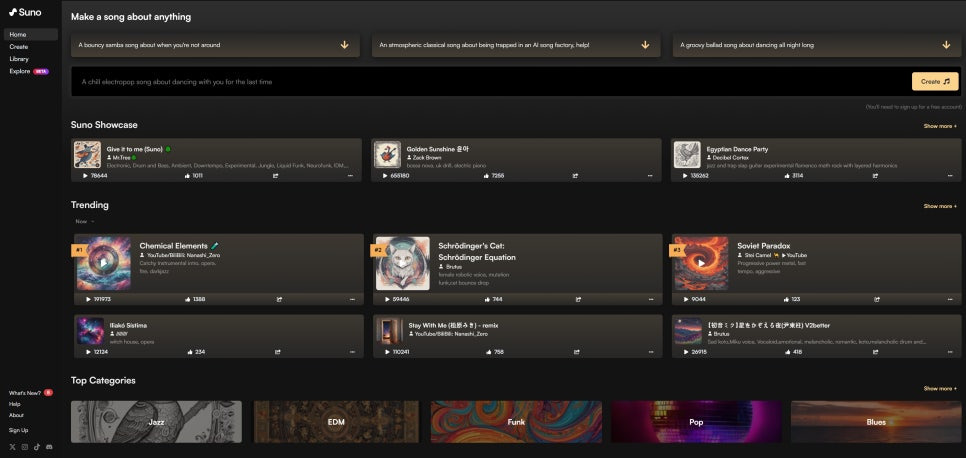Play the Ilíakó Sístima track
This screenshot has height=458, width=966.
[88, 352]
